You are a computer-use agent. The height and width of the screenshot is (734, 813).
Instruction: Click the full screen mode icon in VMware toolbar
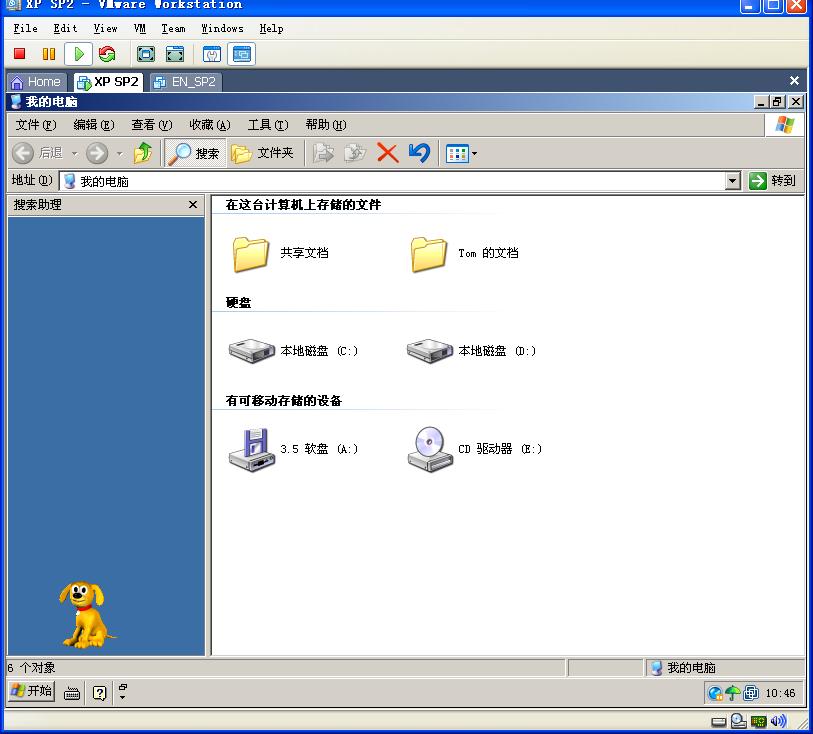click(x=146, y=54)
